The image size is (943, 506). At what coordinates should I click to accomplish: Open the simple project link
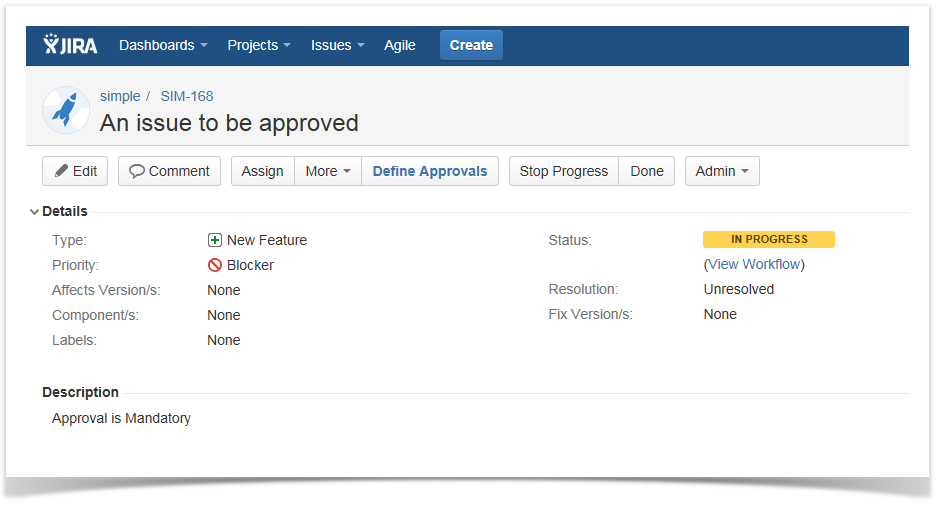tap(120, 96)
